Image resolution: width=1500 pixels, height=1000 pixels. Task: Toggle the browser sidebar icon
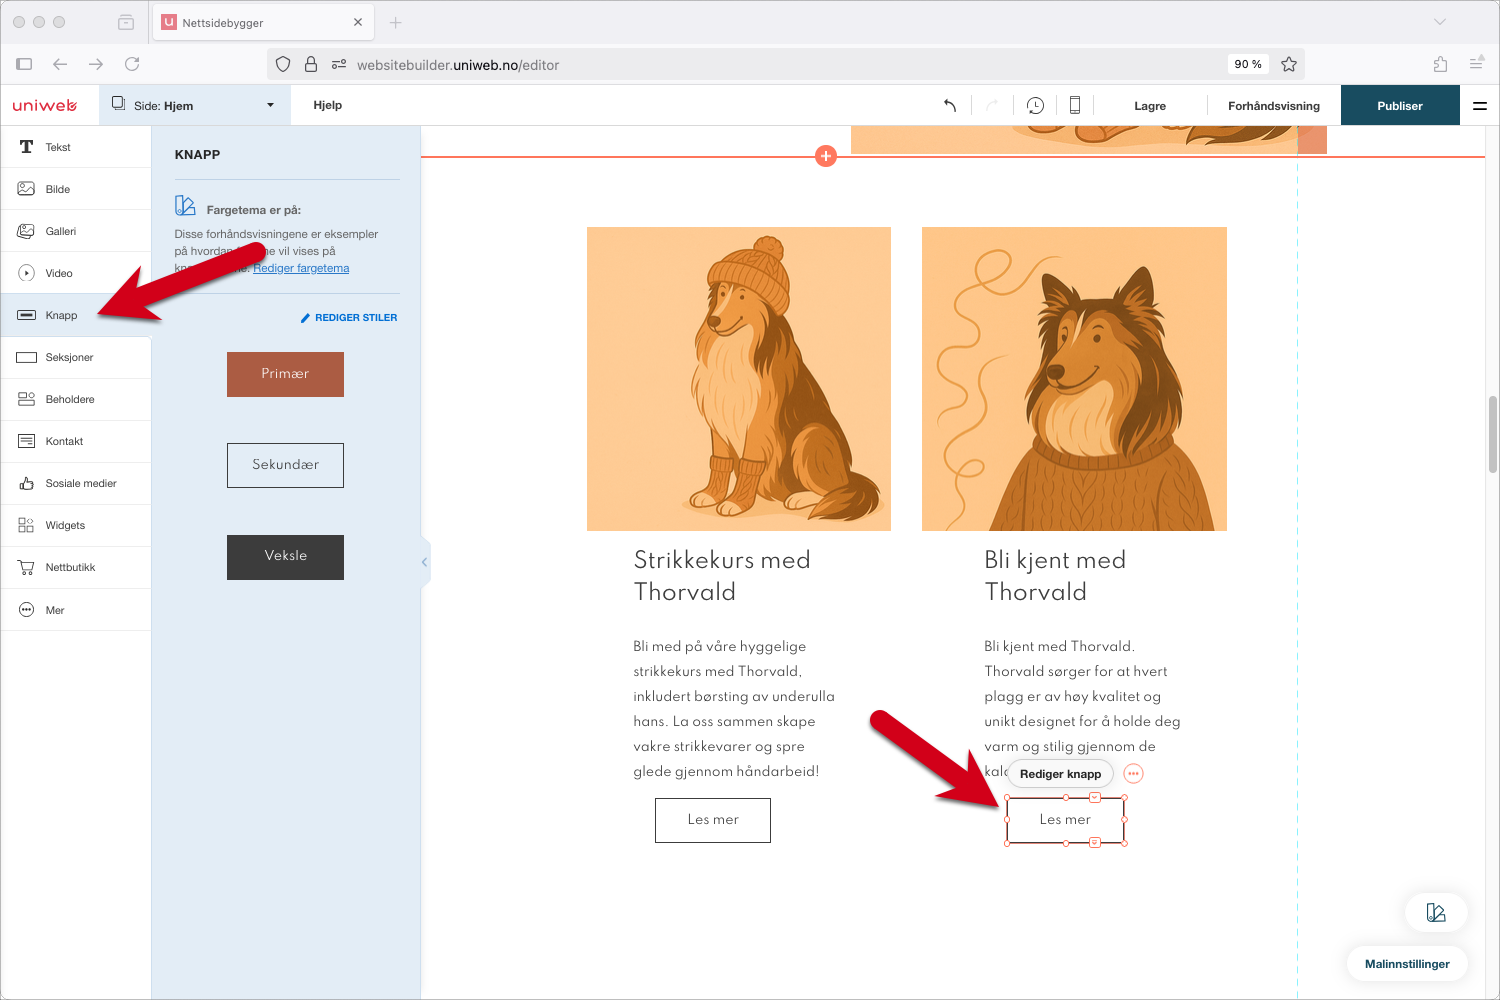point(24,64)
